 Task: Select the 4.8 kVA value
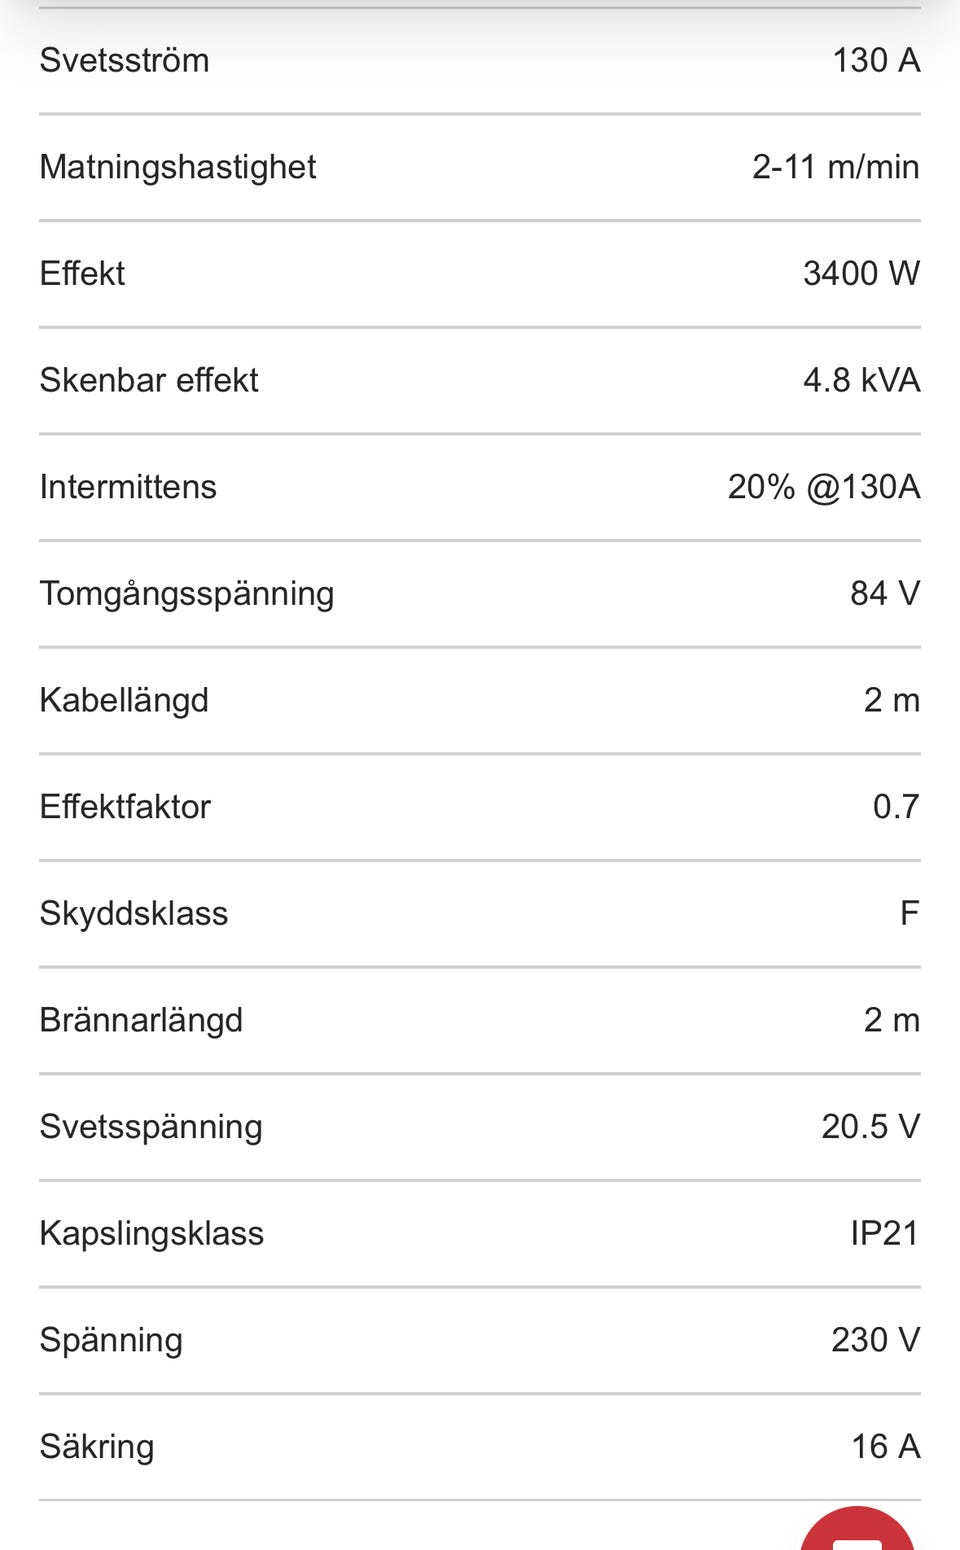click(861, 380)
